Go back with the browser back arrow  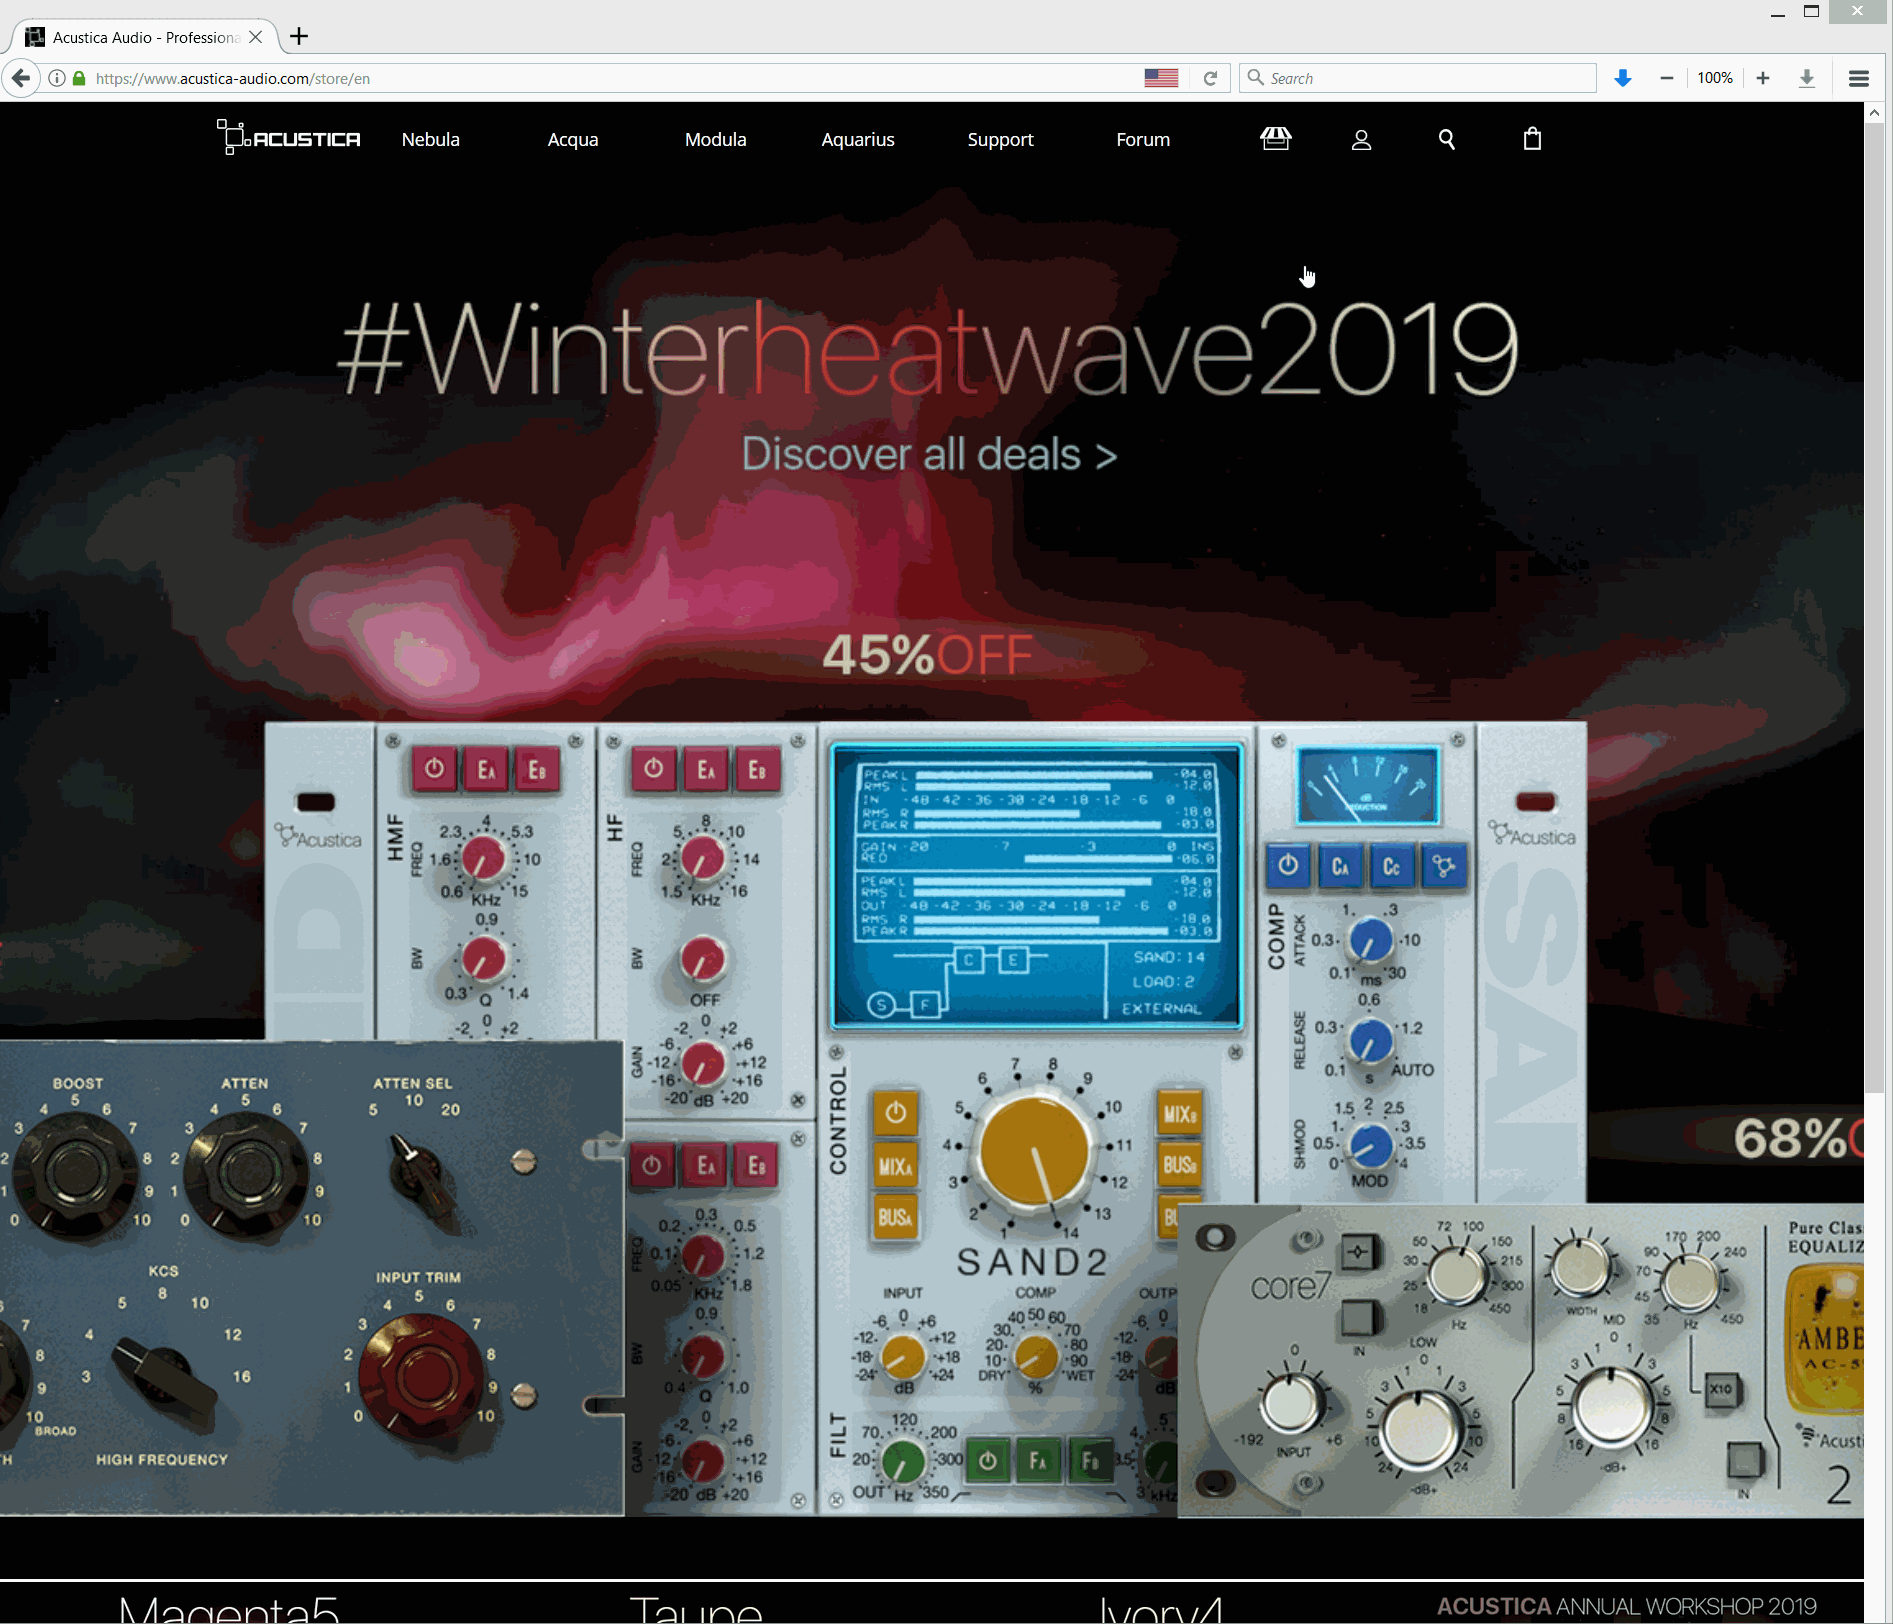click(21, 78)
